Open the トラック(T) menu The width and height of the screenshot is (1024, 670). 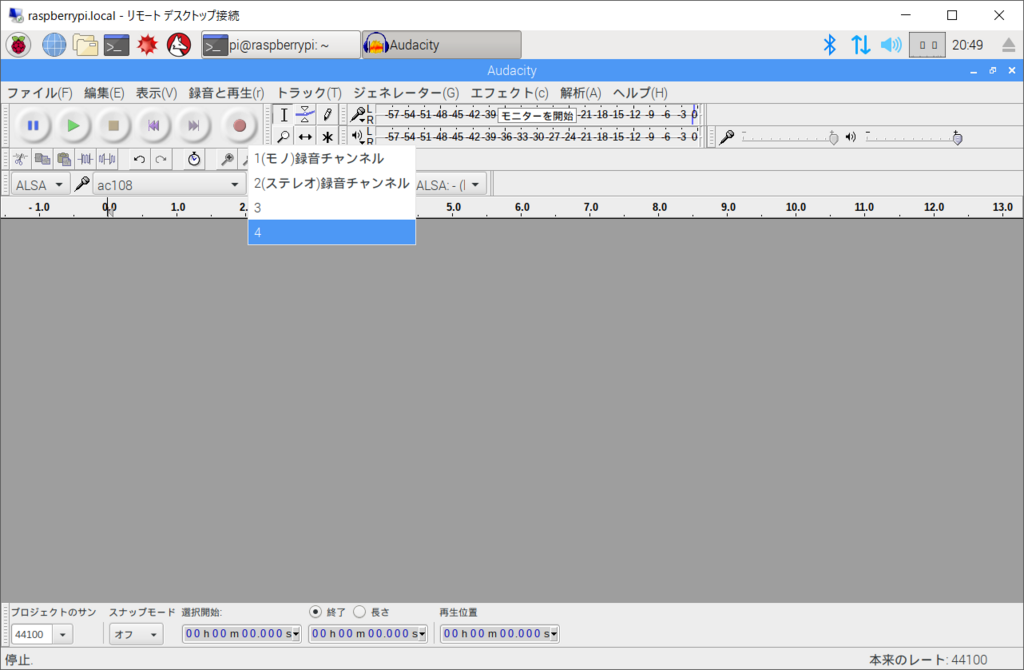(x=309, y=93)
